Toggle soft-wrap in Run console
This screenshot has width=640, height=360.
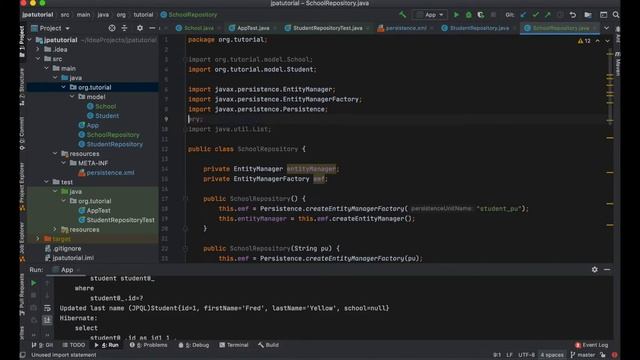tap(47, 308)
